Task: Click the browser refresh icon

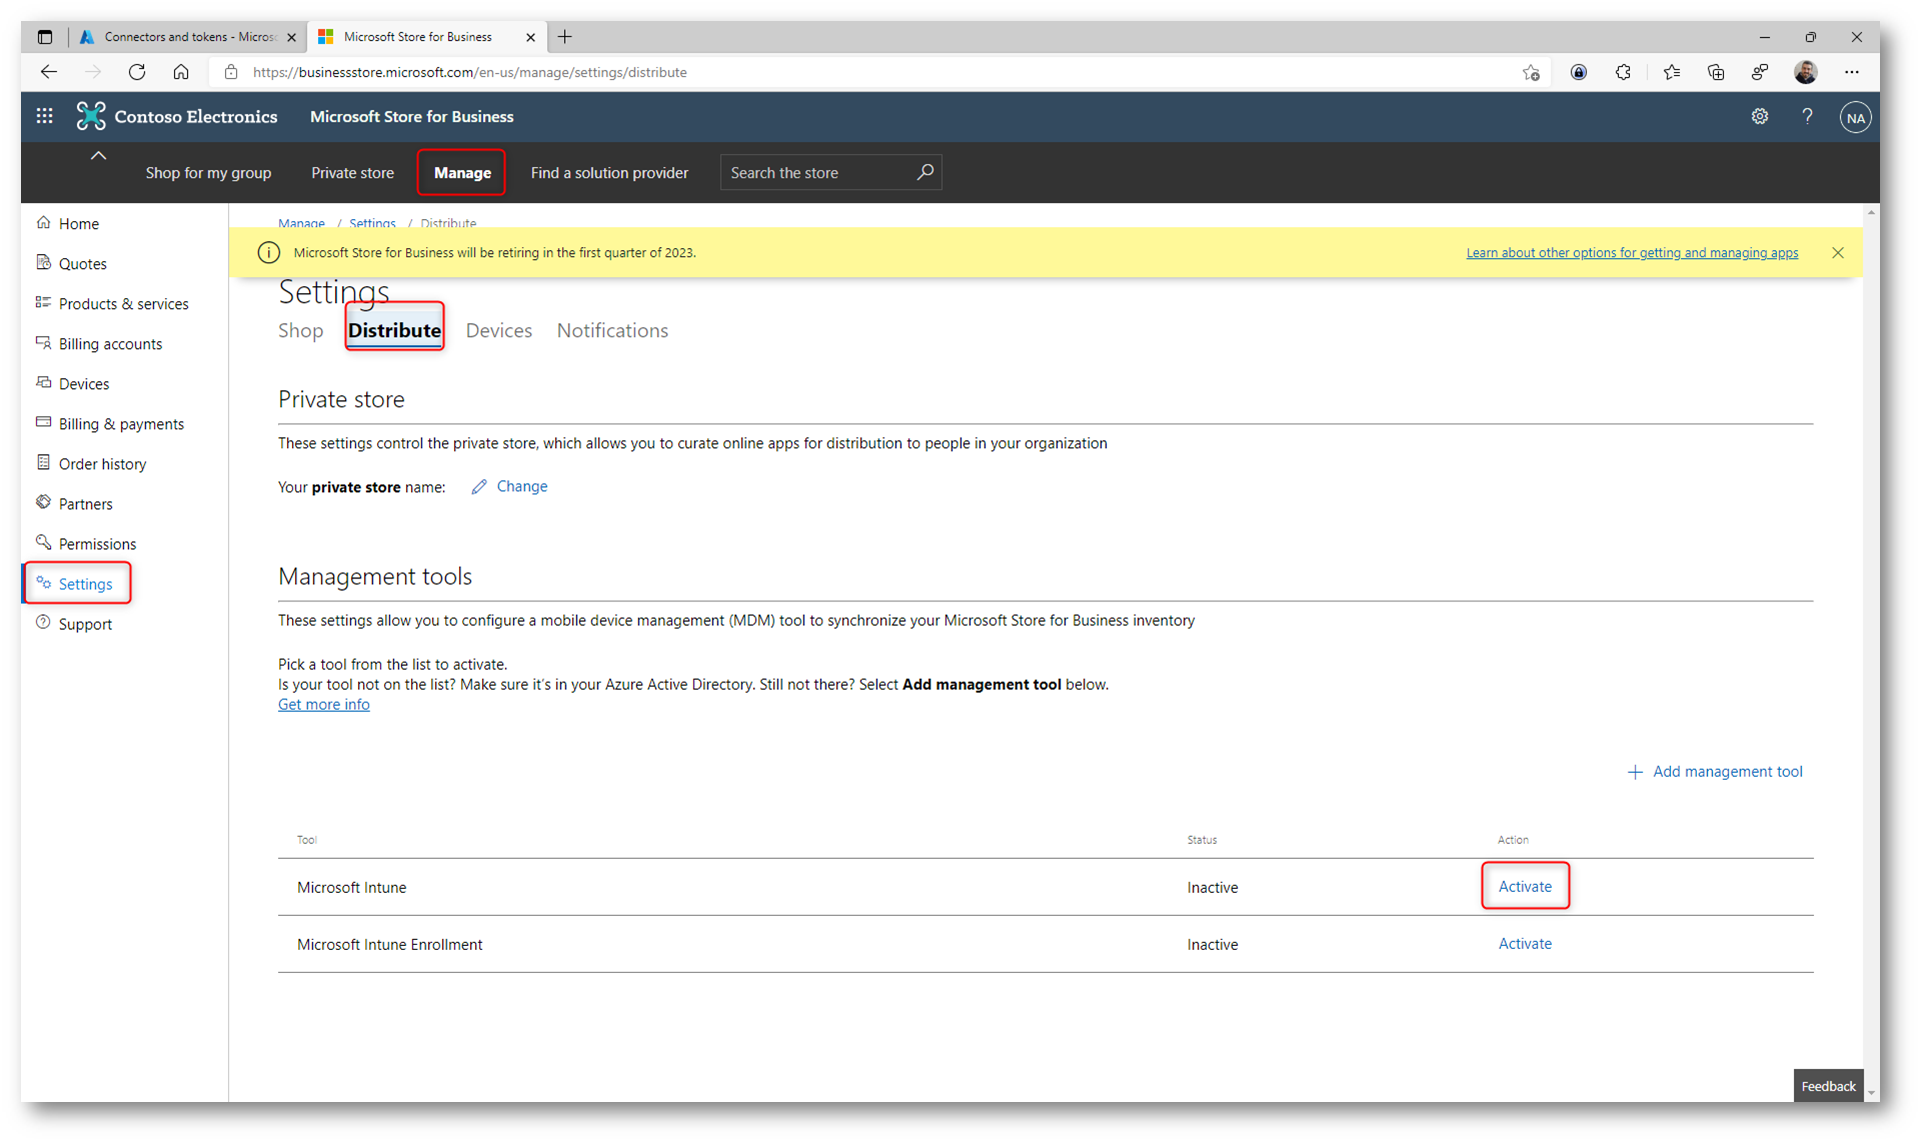Action: coord(137,72)
